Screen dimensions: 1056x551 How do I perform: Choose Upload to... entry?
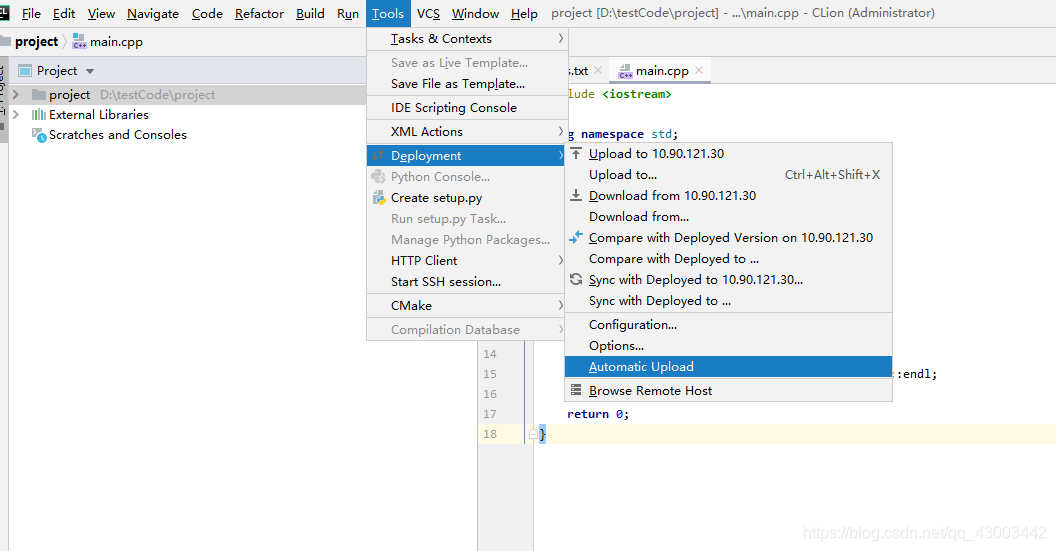tap(728, 175)
